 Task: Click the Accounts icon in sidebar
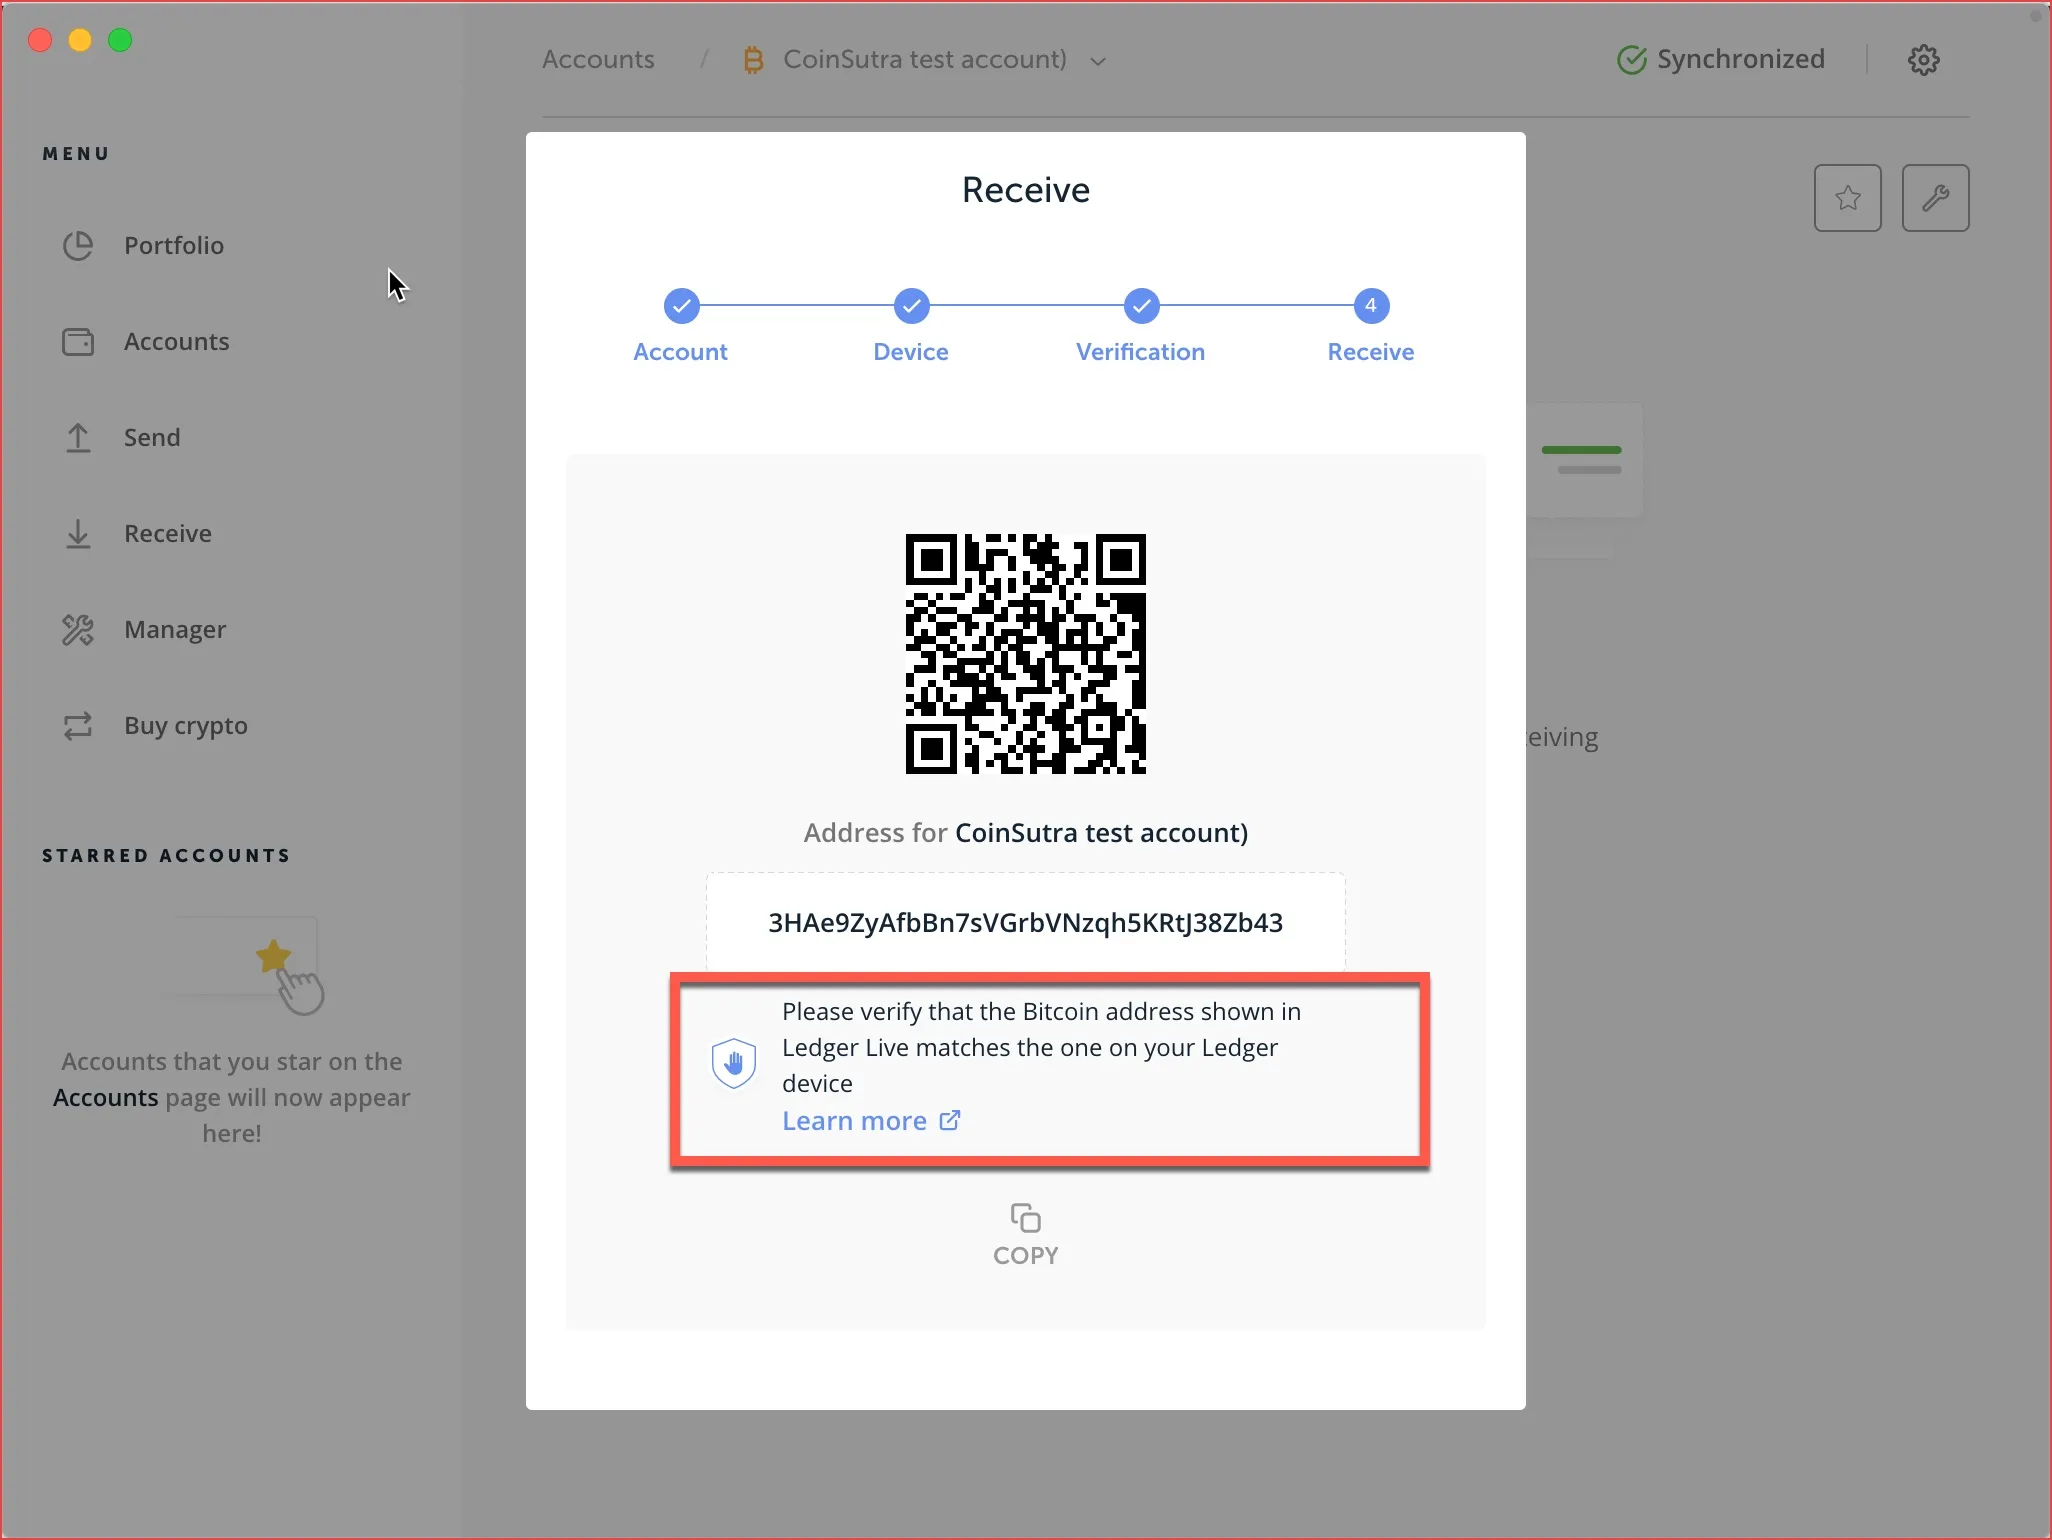(x=76, y=340)
